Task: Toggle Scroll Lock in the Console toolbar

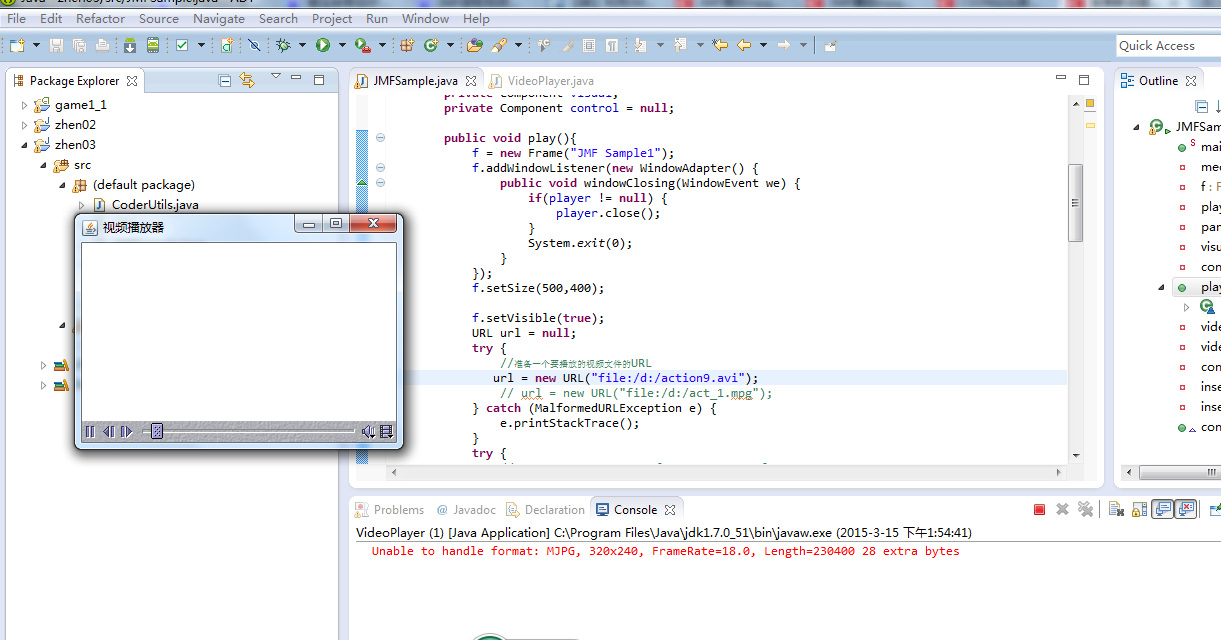Action: (1139, 510)
